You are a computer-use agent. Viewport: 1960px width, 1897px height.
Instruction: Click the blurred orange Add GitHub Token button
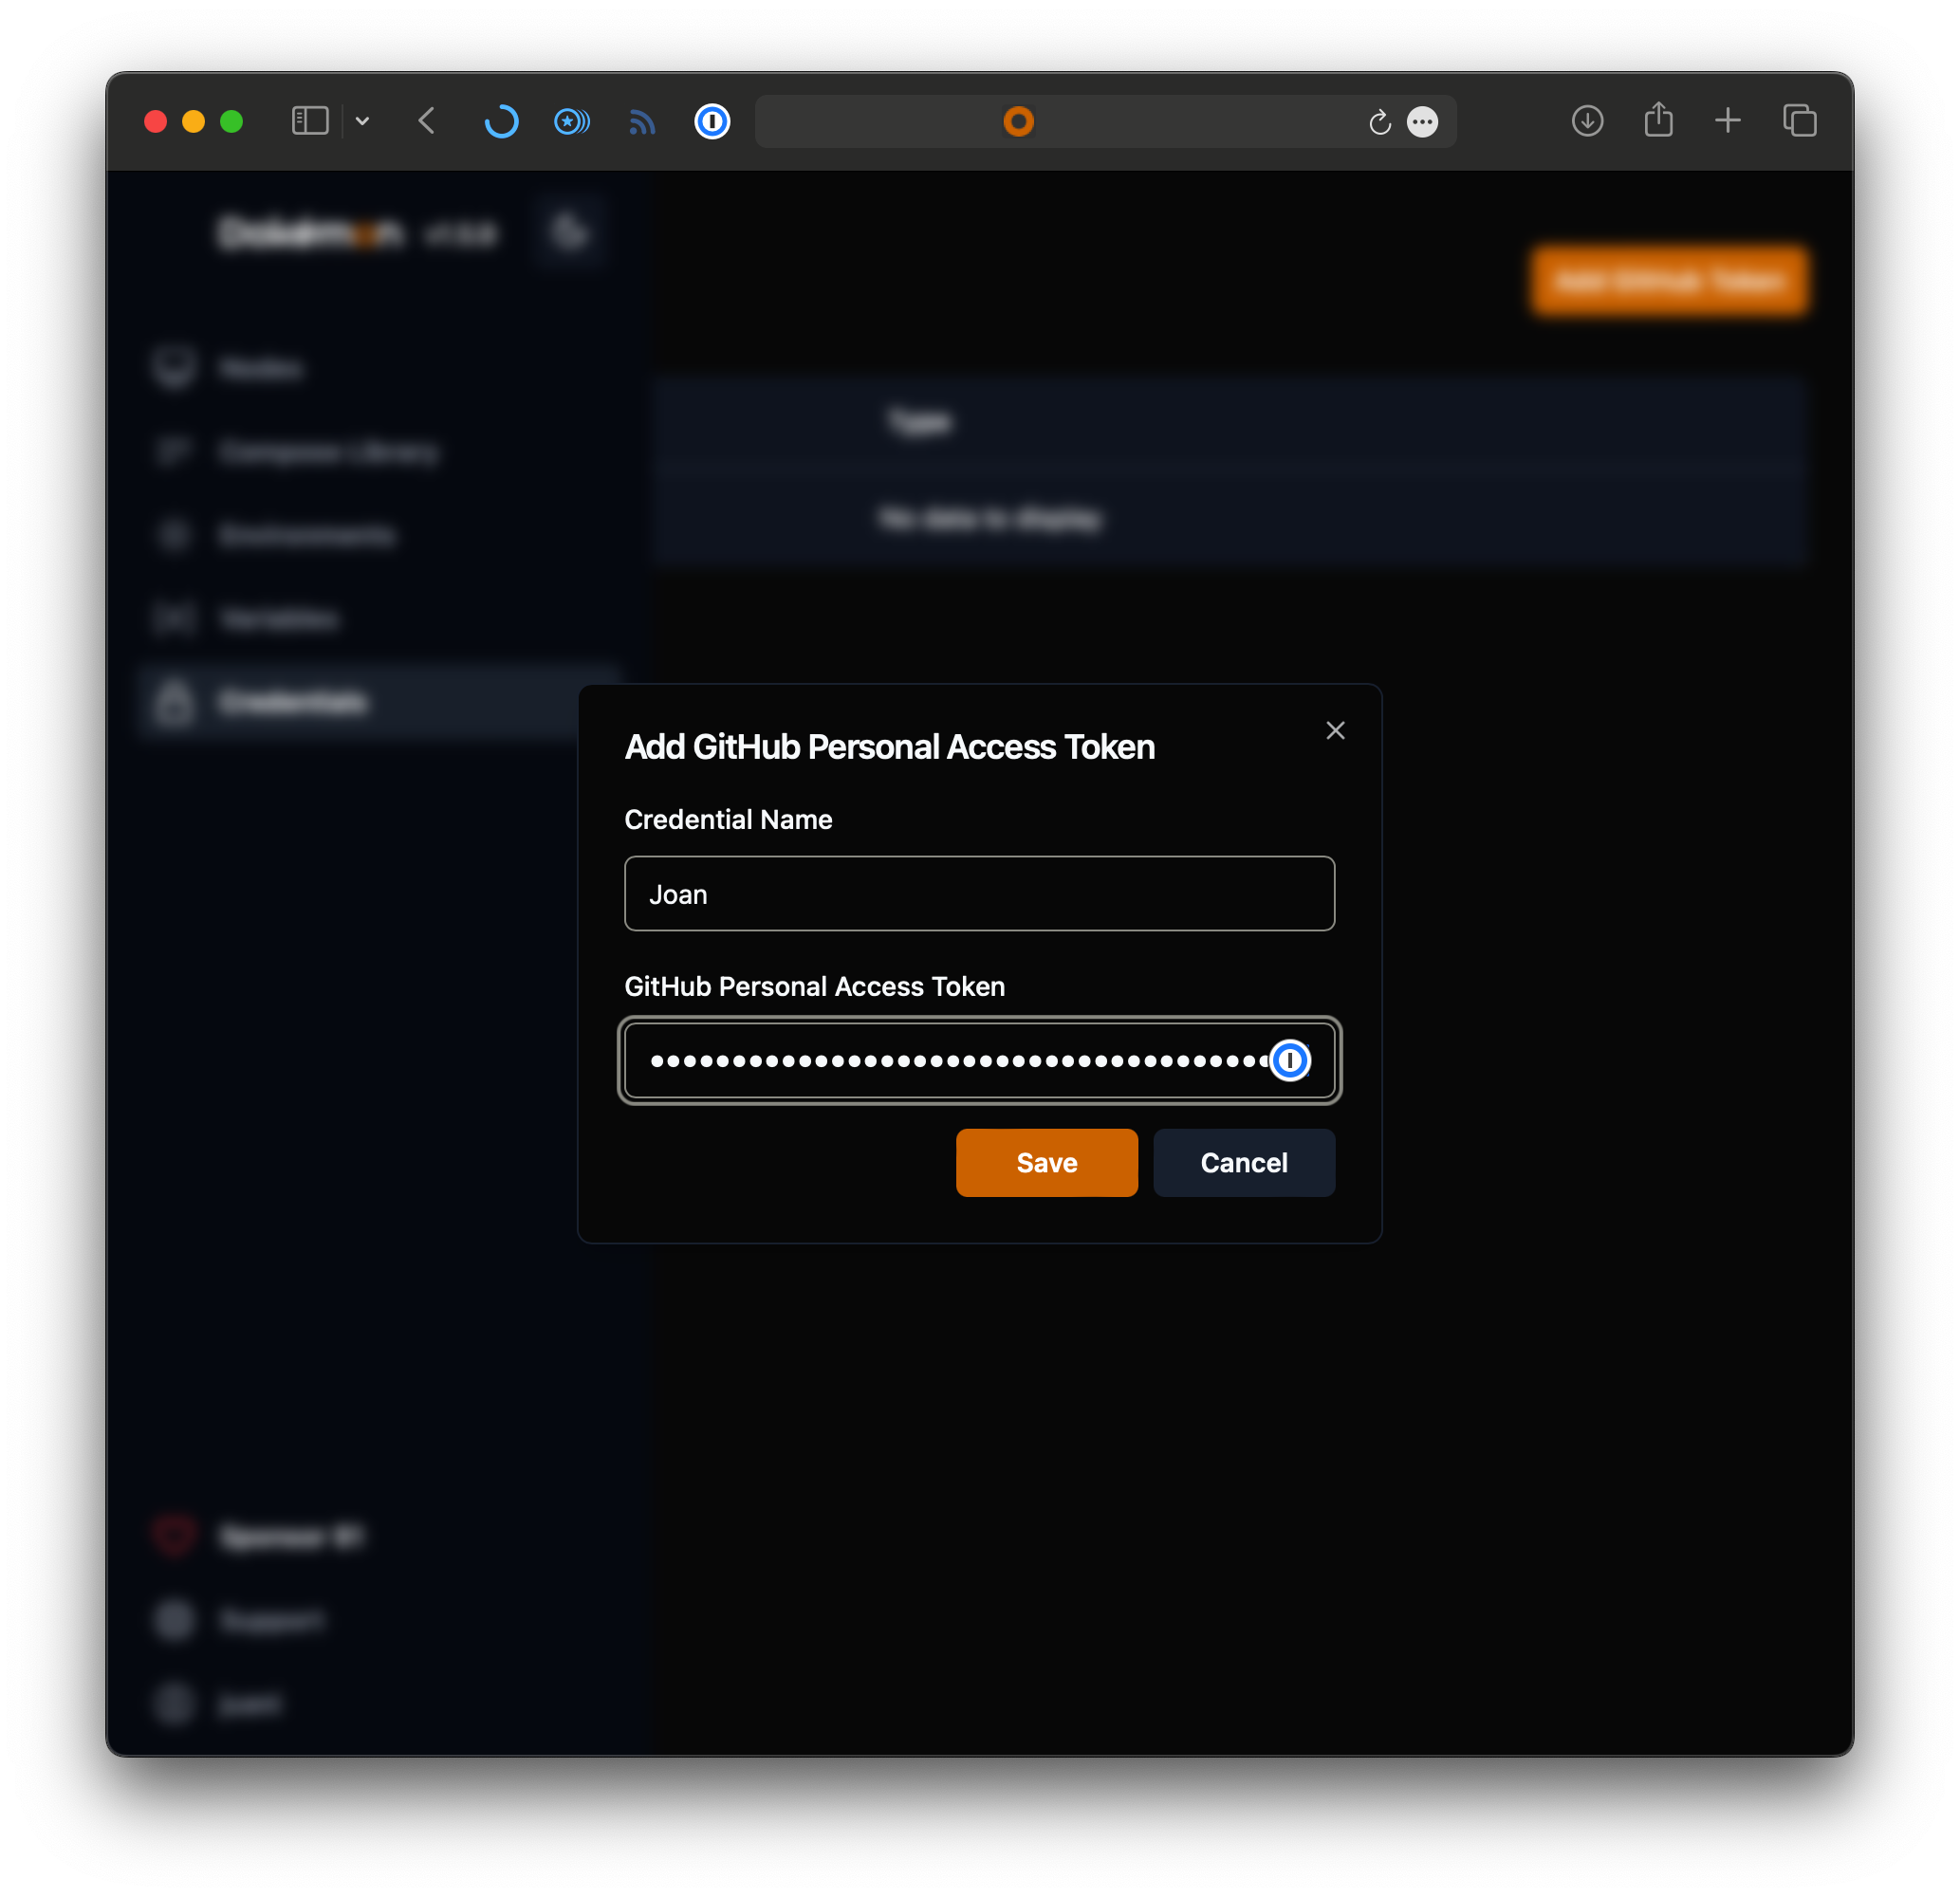pos(1669,280)
